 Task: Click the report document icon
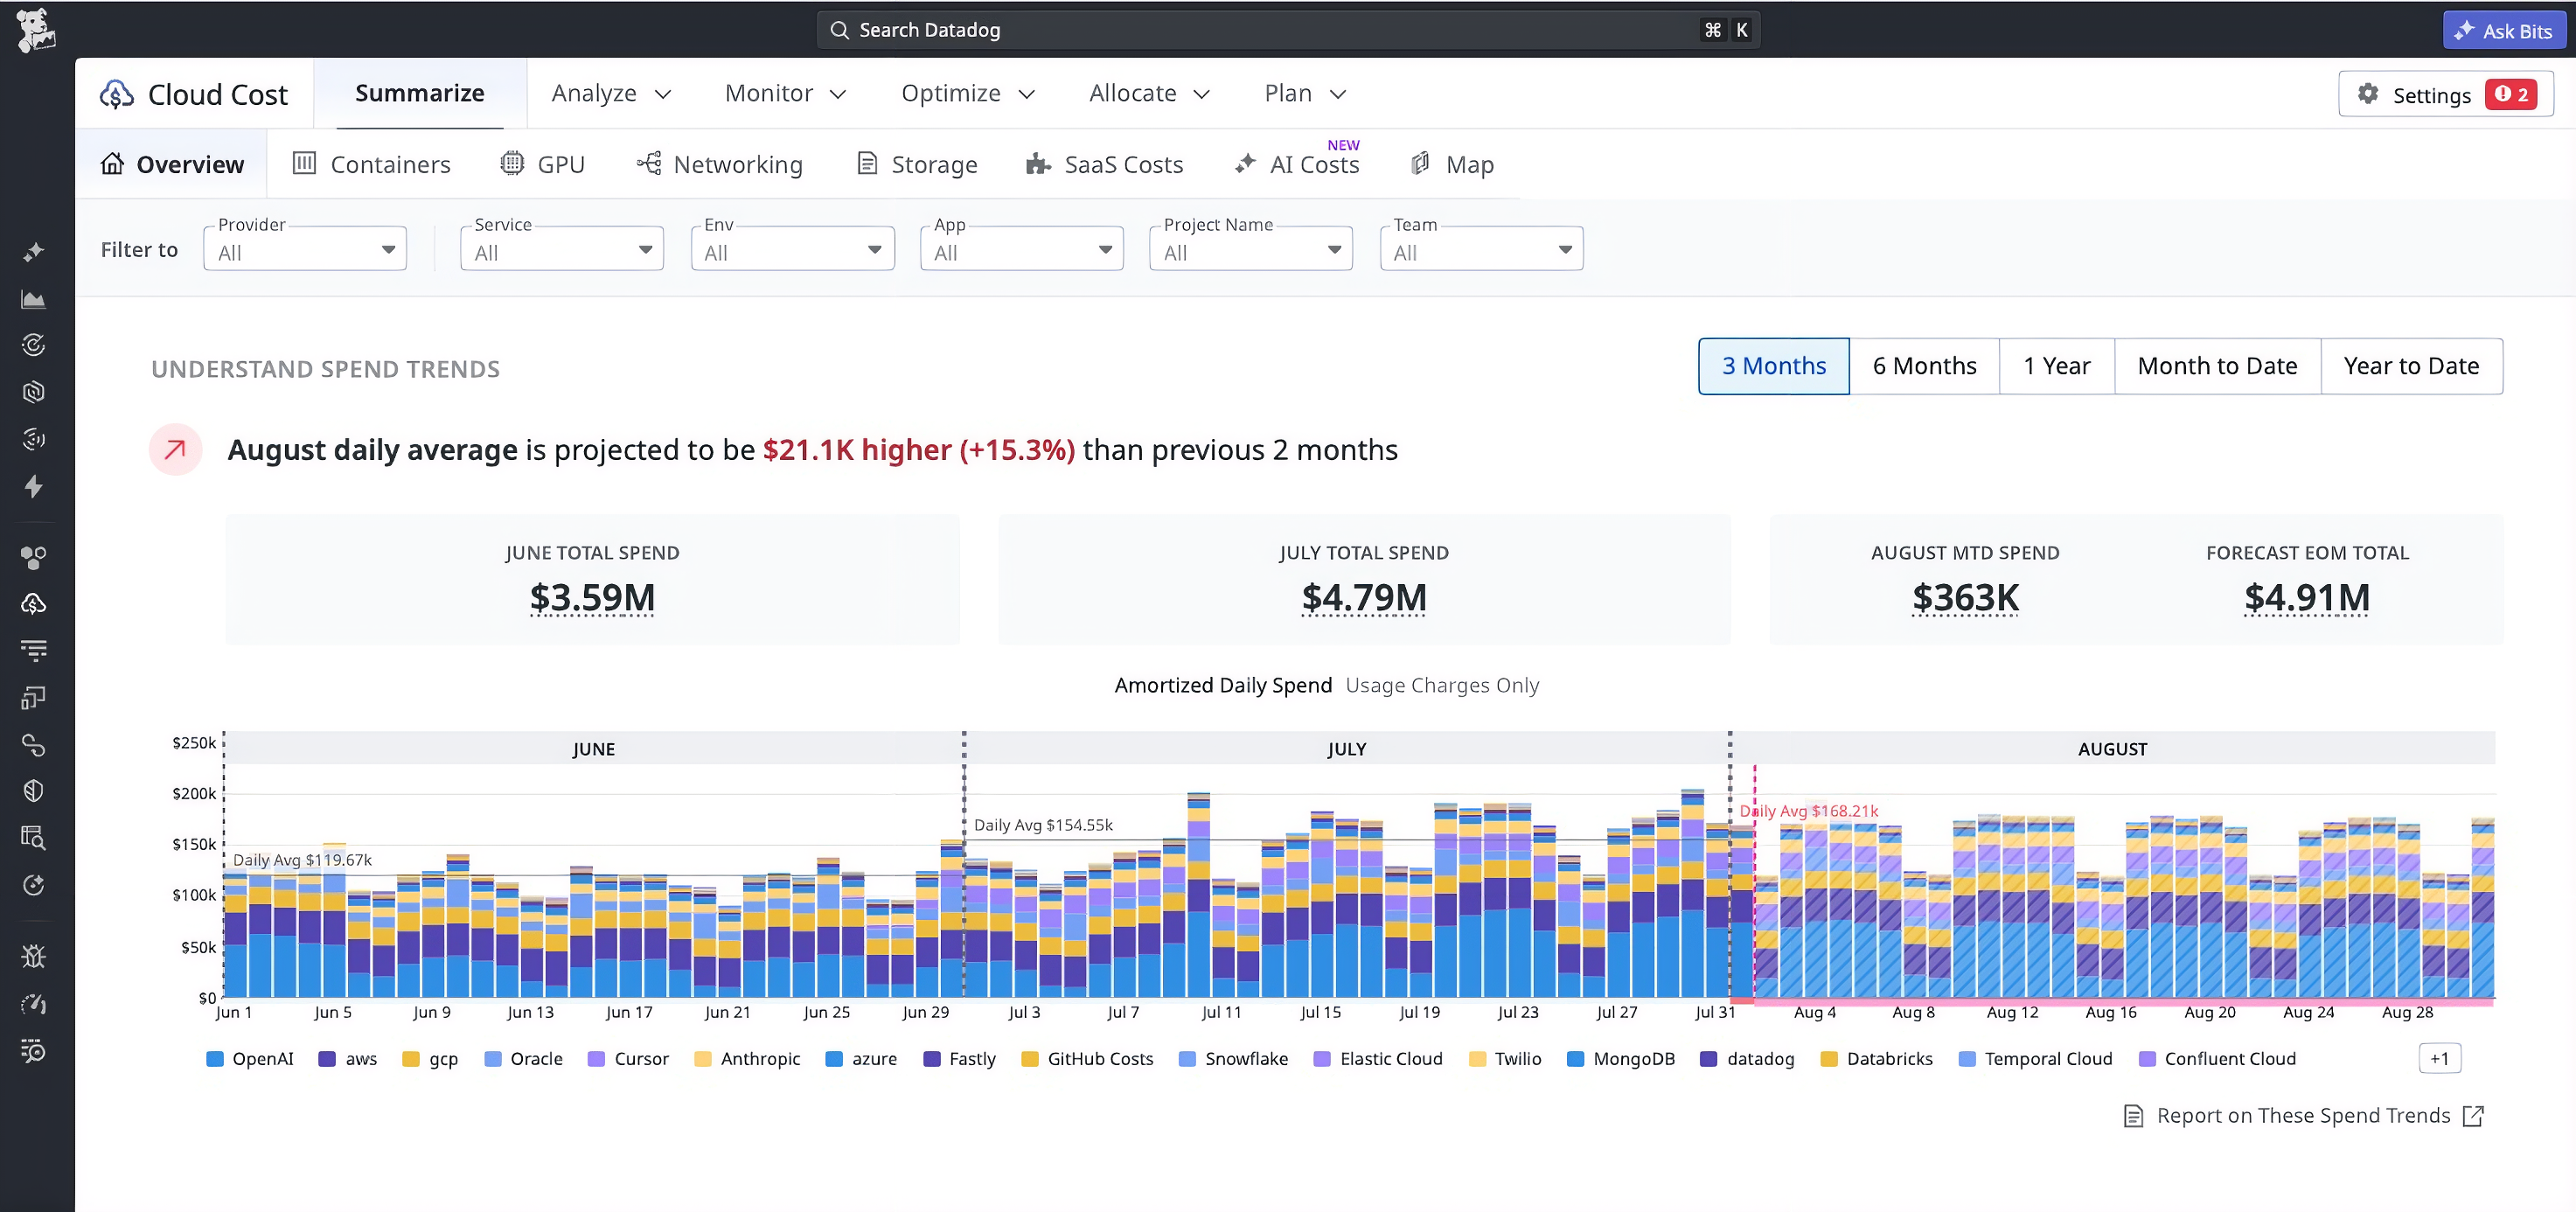point(2133,1116)
